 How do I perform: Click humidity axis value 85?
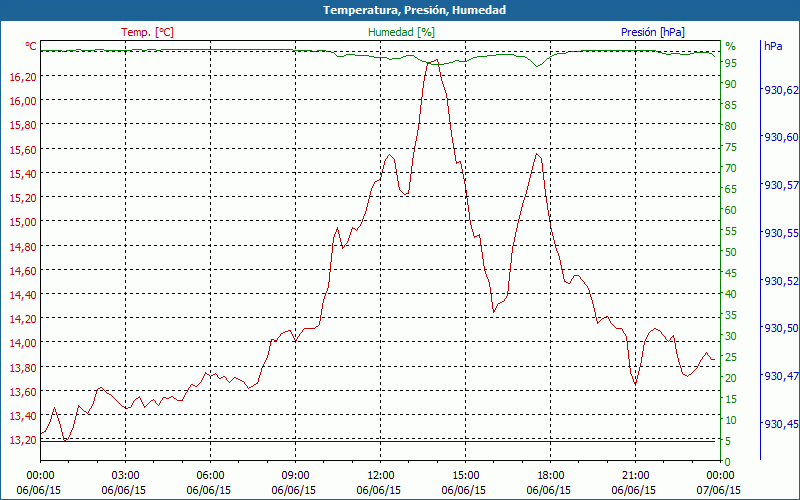(731, 105)
